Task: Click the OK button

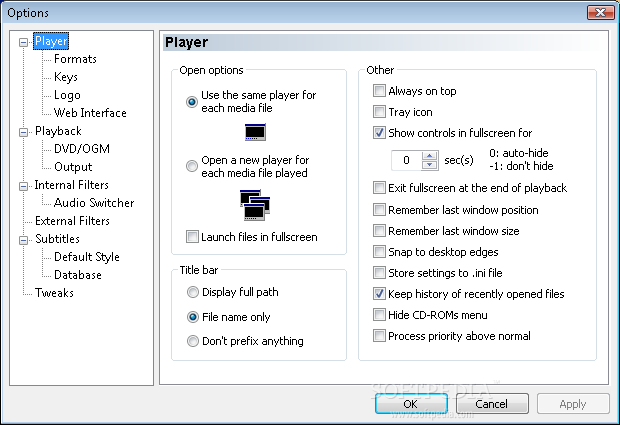Action: pos(411,404)
